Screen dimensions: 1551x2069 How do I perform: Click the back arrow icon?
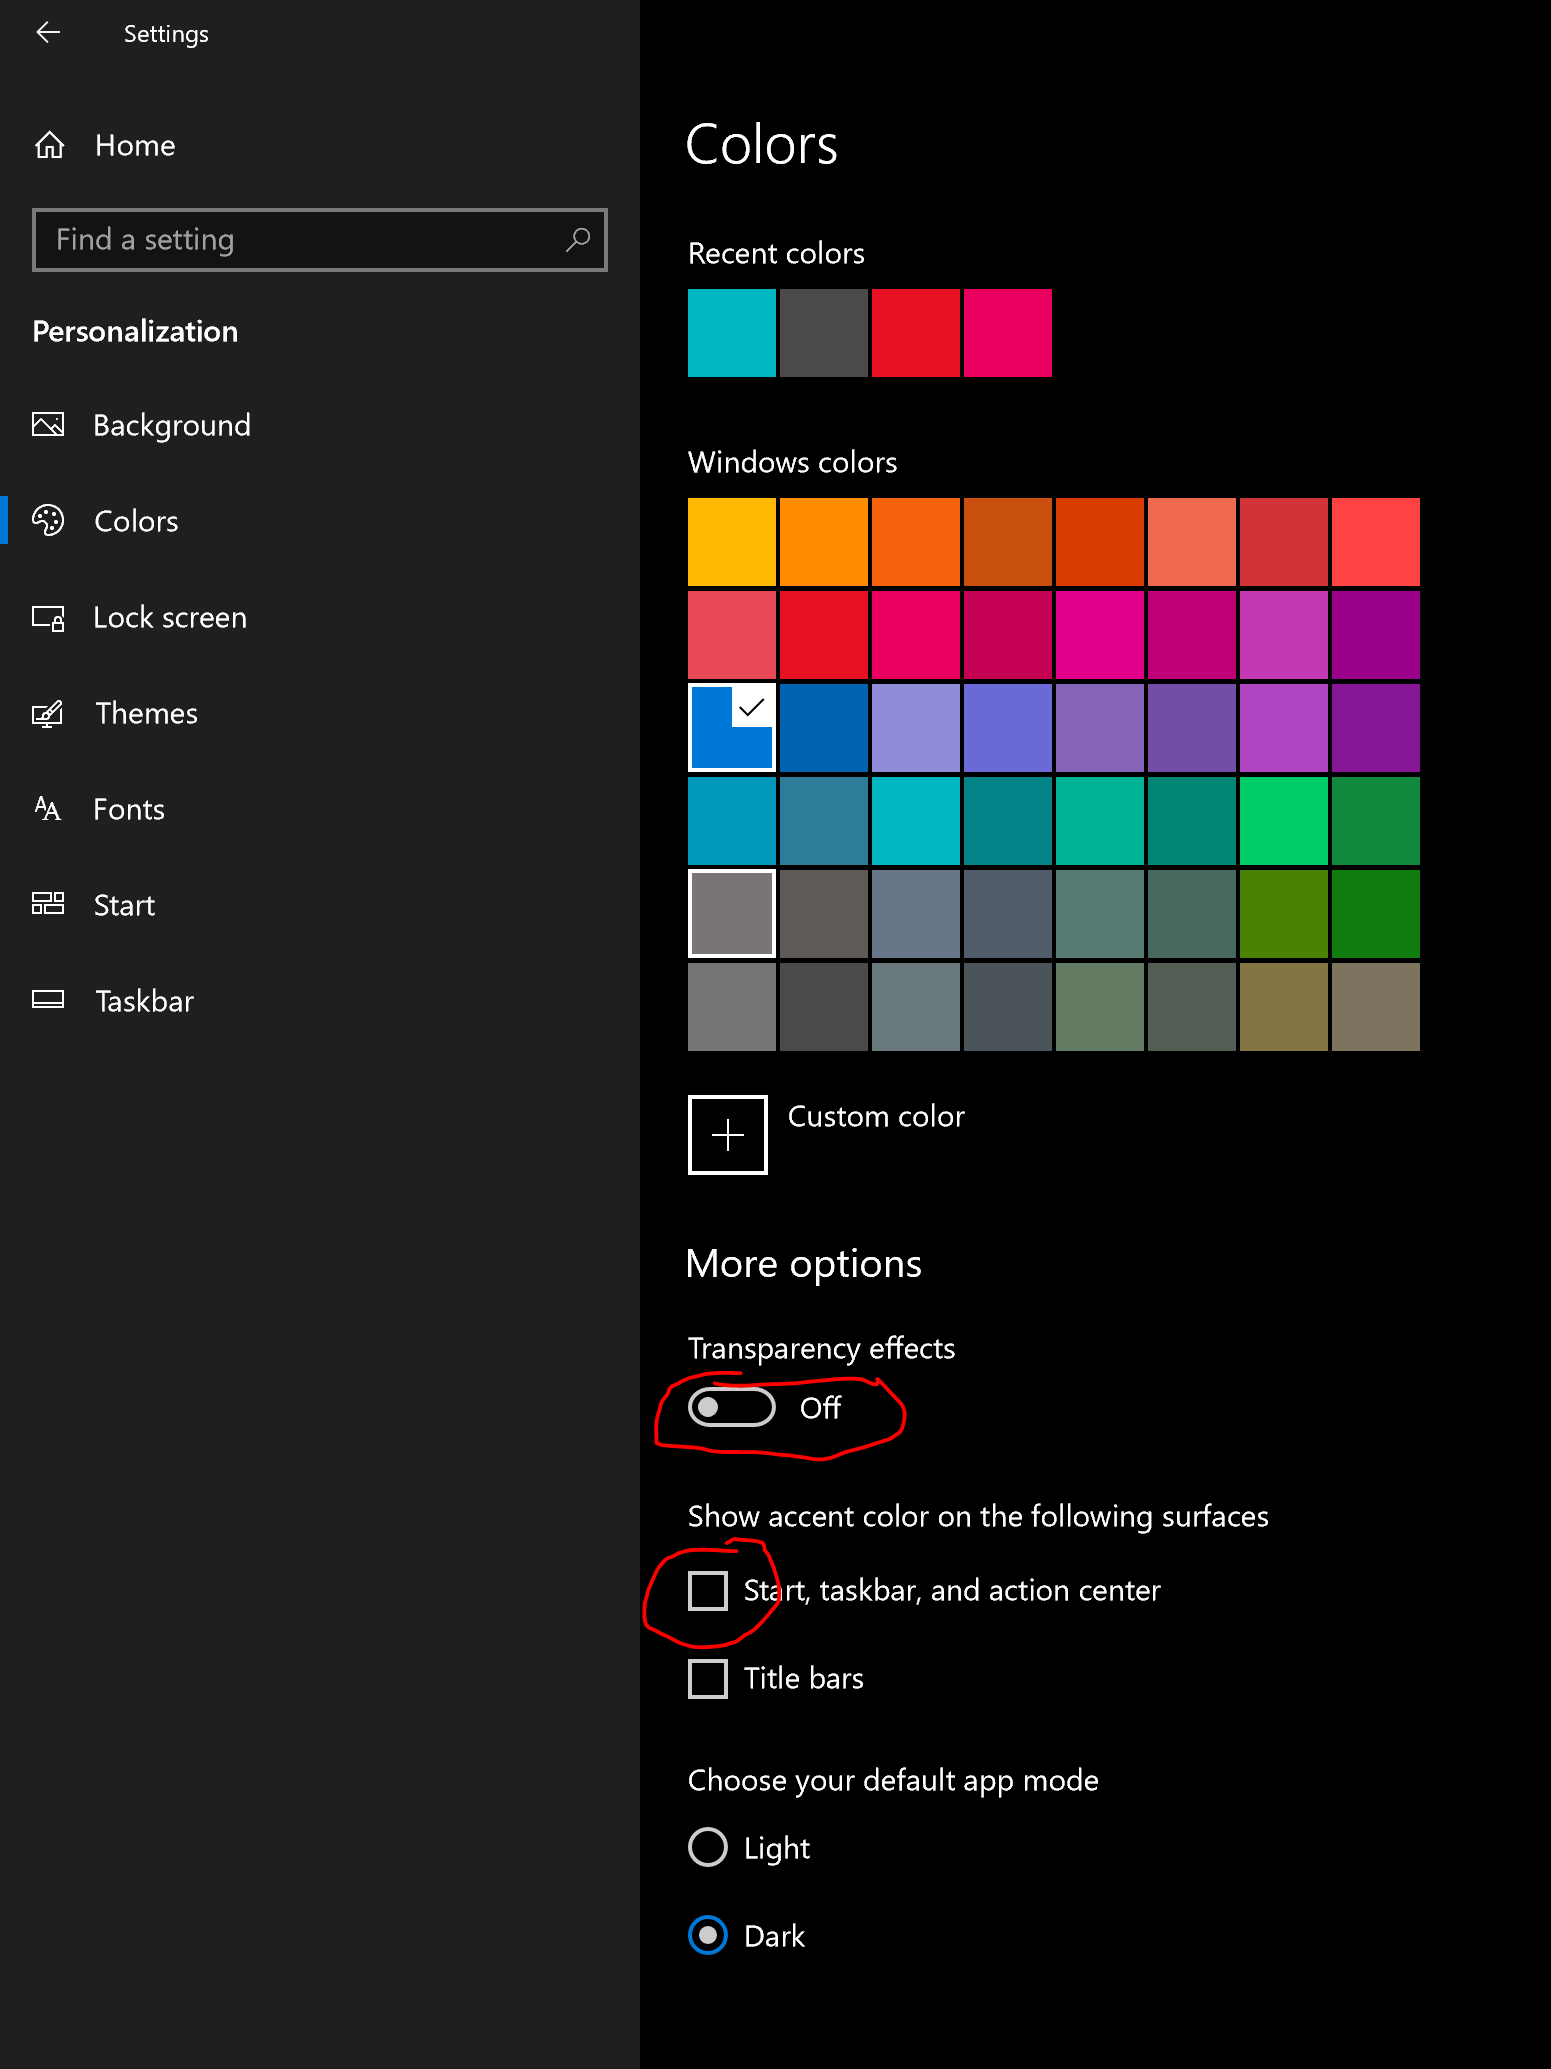(48, 33)
